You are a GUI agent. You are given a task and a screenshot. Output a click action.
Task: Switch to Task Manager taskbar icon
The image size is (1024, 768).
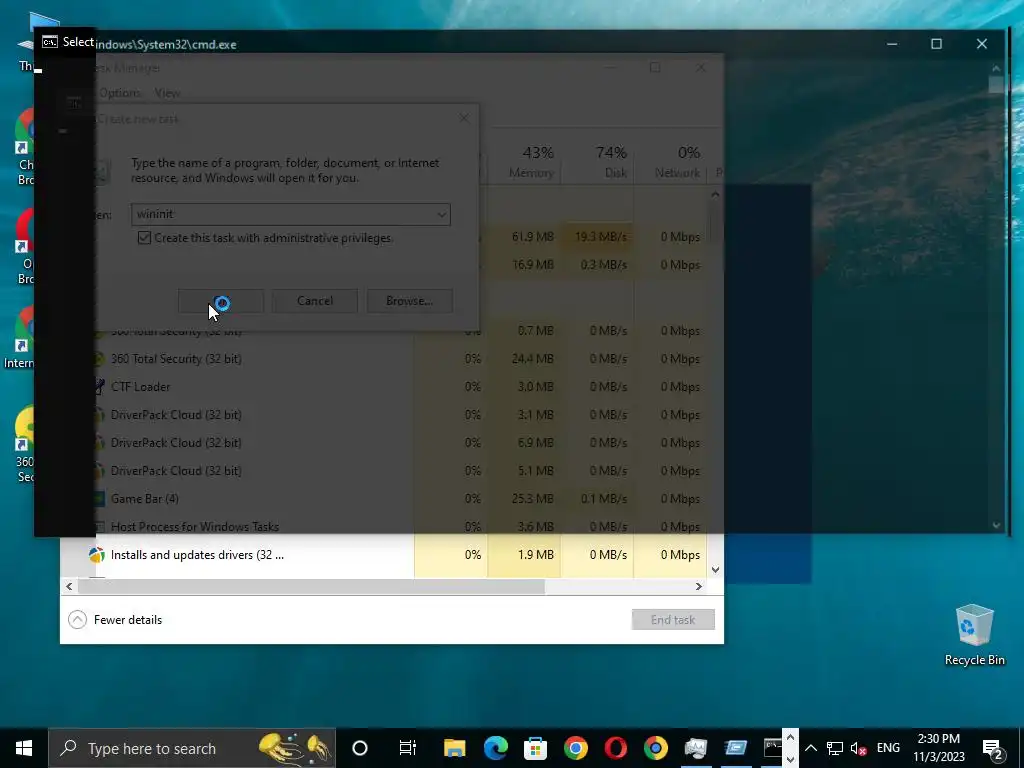click(x=696, y=748)
